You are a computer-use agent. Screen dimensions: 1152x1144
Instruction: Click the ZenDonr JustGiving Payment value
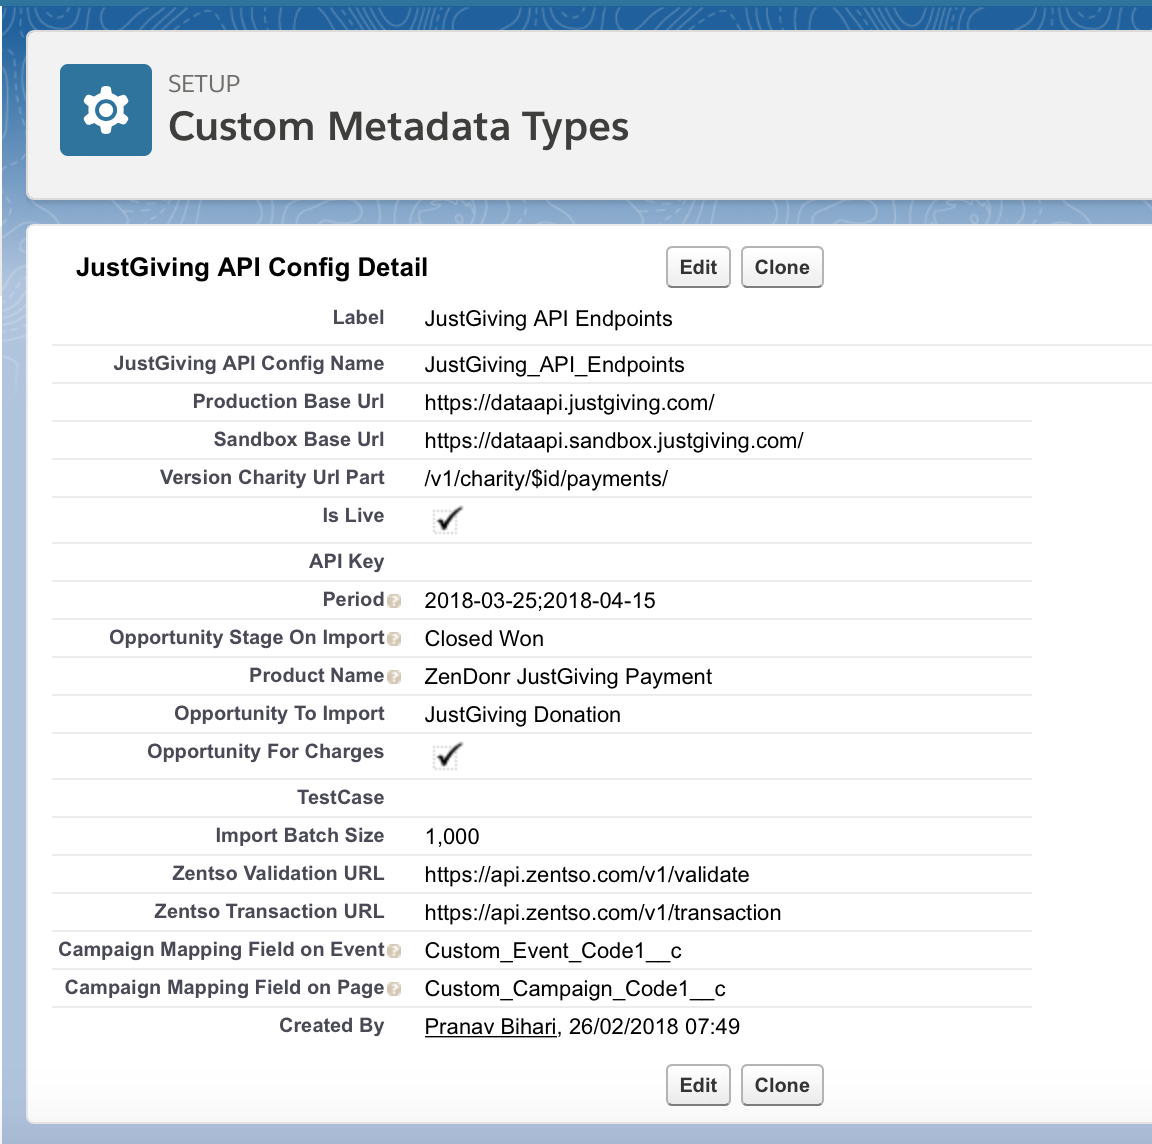(568, 677)
